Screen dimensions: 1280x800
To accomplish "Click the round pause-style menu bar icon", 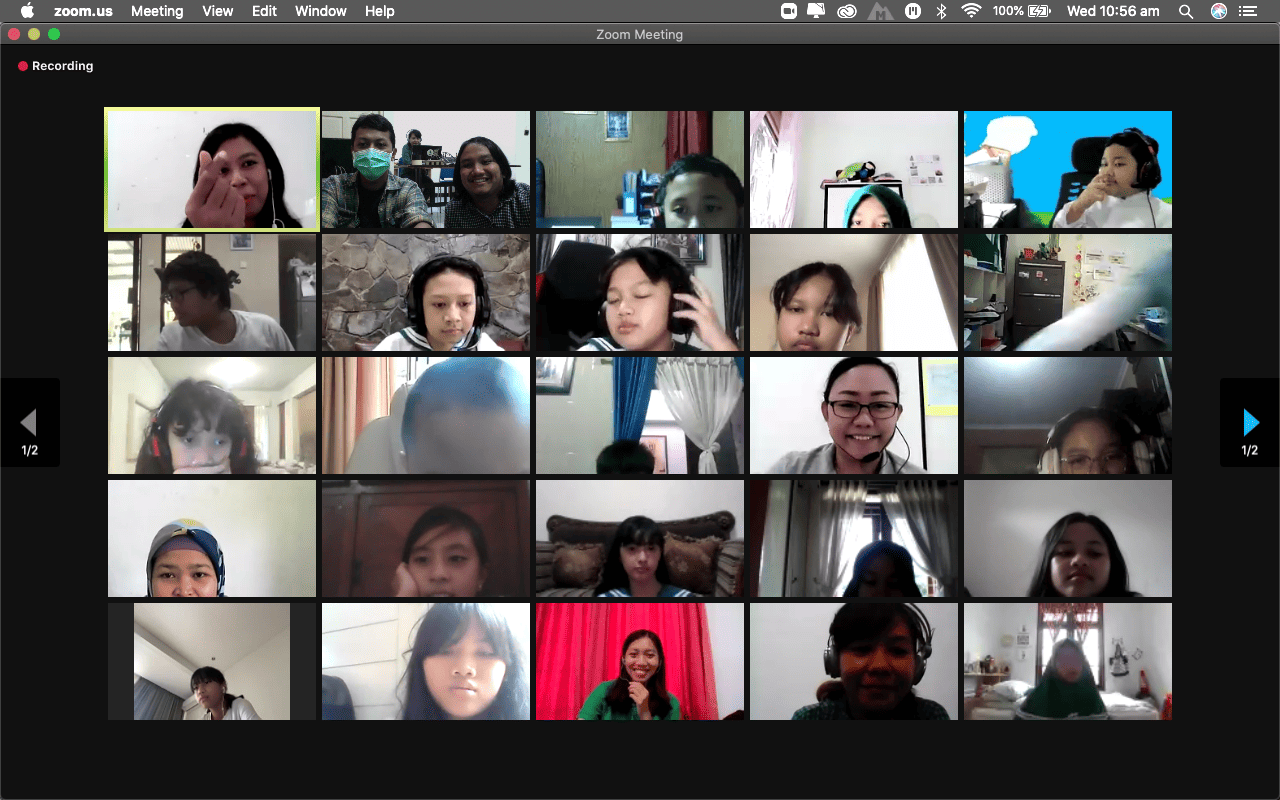I will coord(912,11).
